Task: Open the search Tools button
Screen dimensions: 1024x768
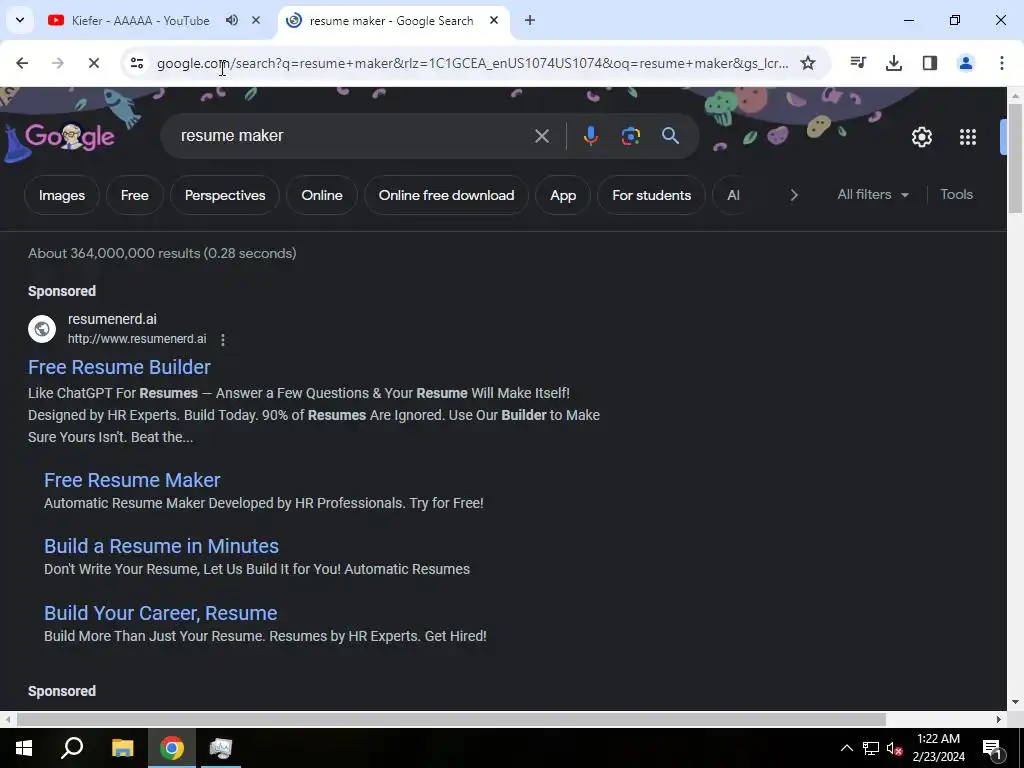Action: pos(956,195)
